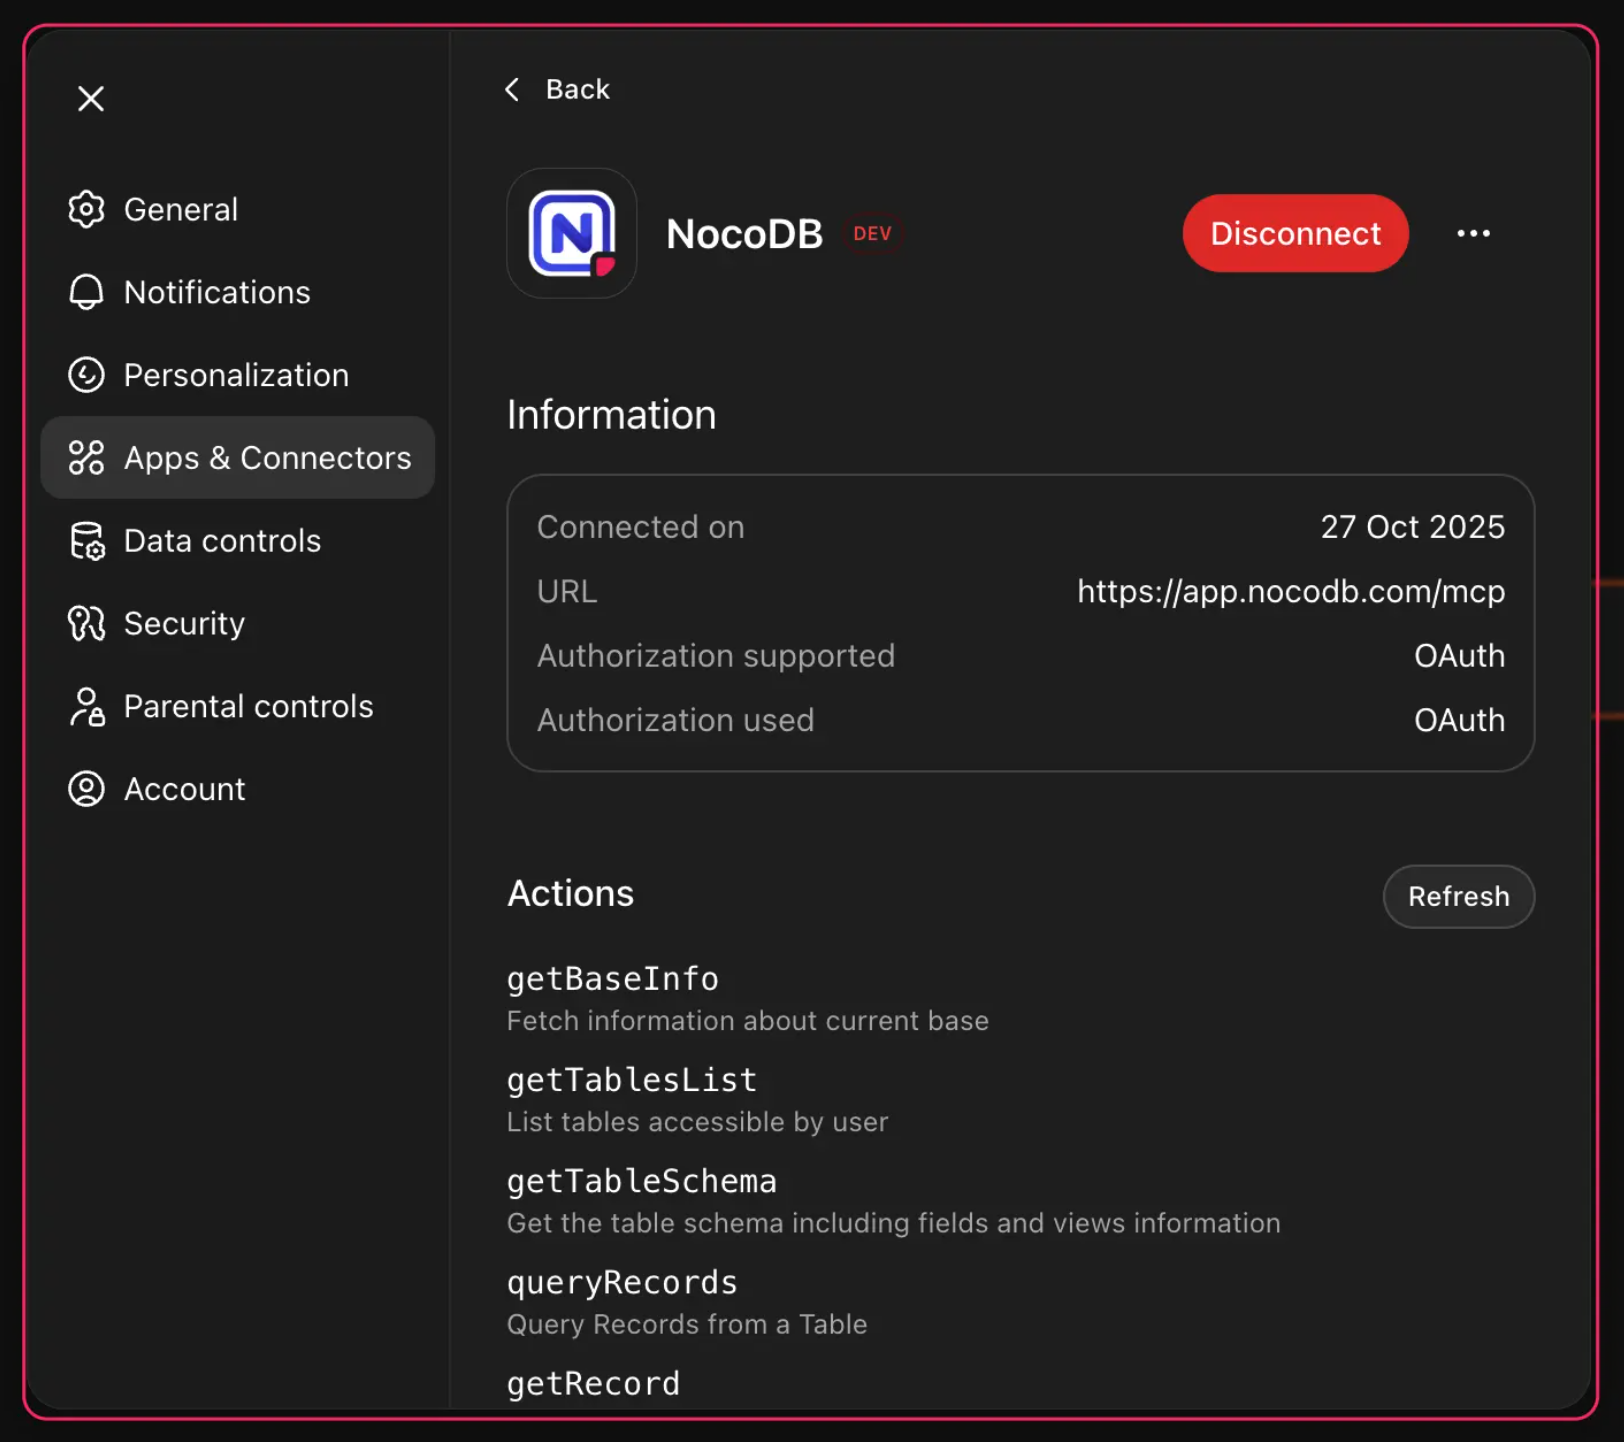
Task: Open the Security settings tab
Action: 184,624
